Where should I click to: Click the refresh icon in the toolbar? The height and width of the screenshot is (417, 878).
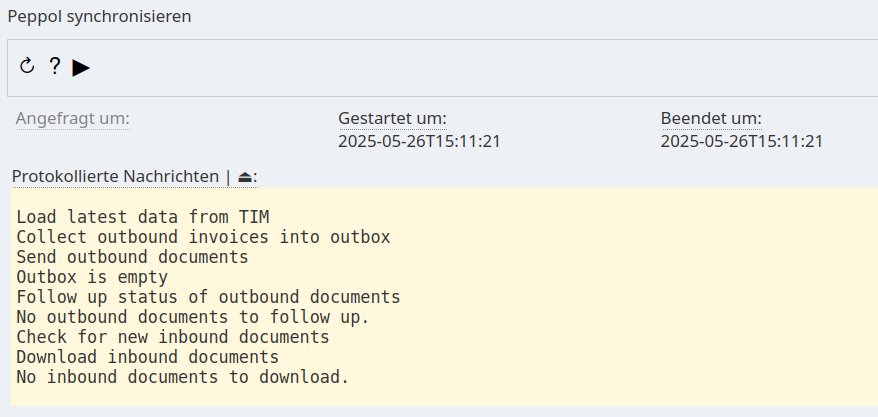[x=27, y=66]
